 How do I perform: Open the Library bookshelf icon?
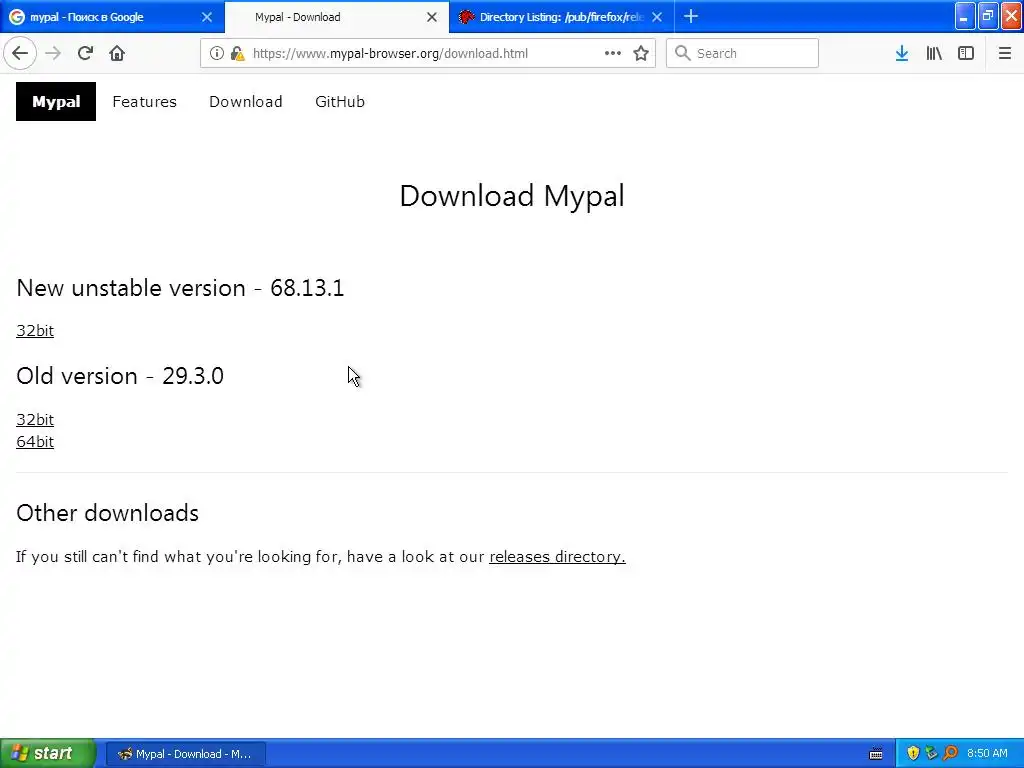pyautogui.click(x=934, y=53)
